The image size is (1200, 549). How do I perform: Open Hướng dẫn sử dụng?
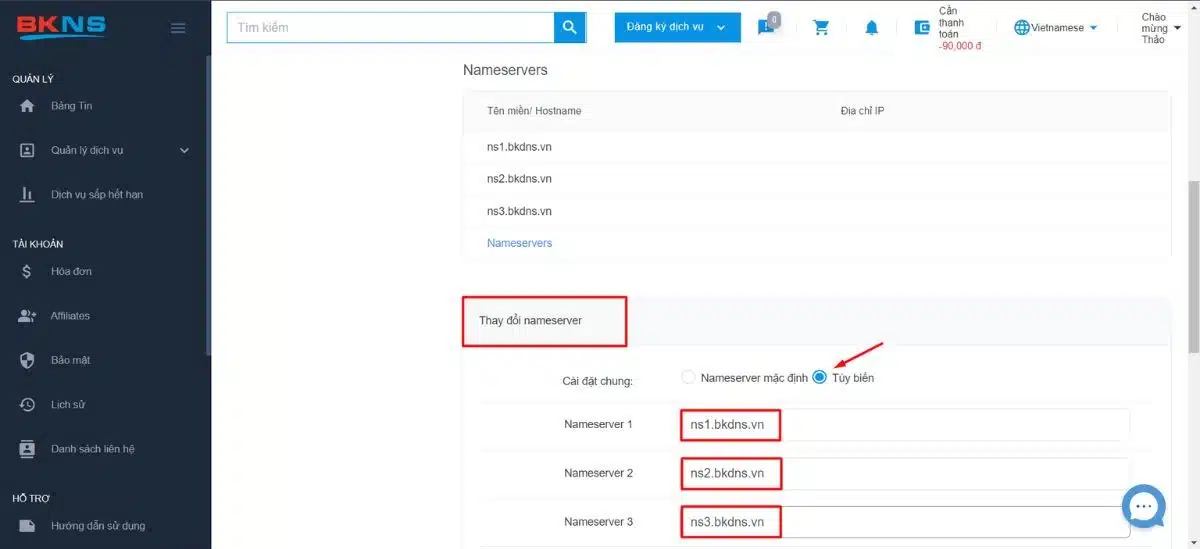pos(98,525)
